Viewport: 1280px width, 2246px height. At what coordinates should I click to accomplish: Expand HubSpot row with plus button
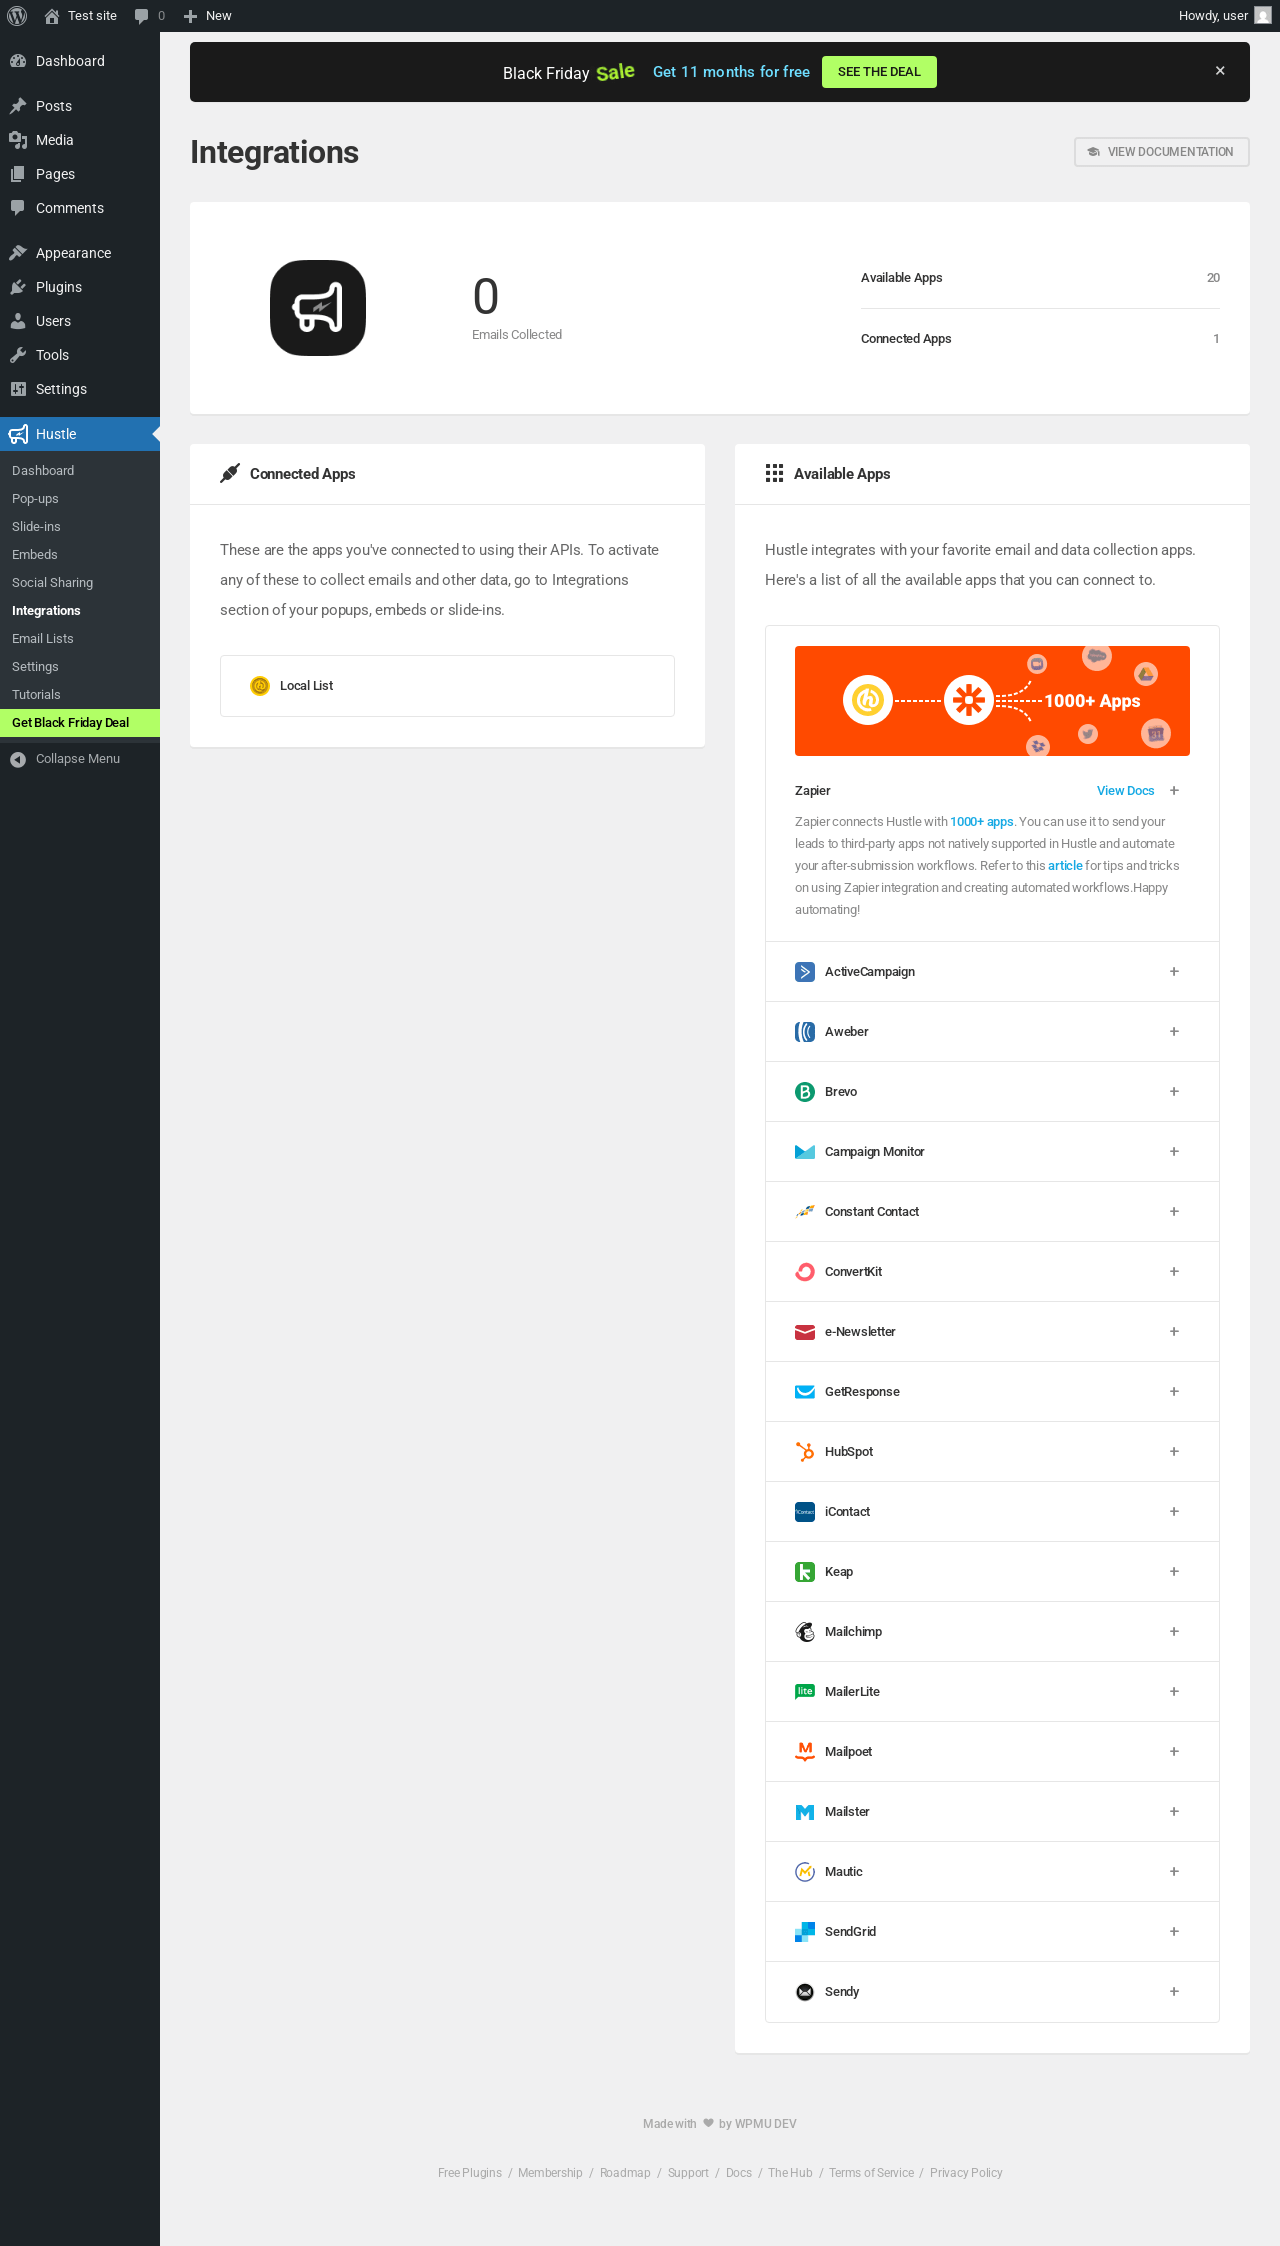point(1174,1452)
